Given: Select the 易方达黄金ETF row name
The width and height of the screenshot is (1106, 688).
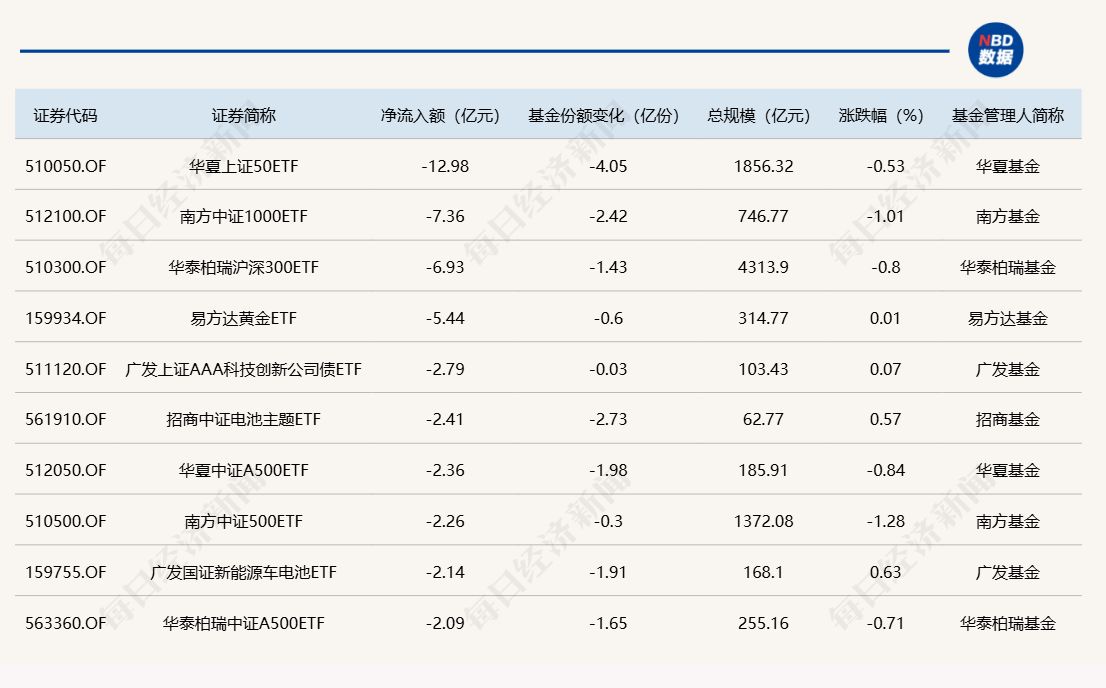Looking at the screenshot, I should tap(243, 319).
